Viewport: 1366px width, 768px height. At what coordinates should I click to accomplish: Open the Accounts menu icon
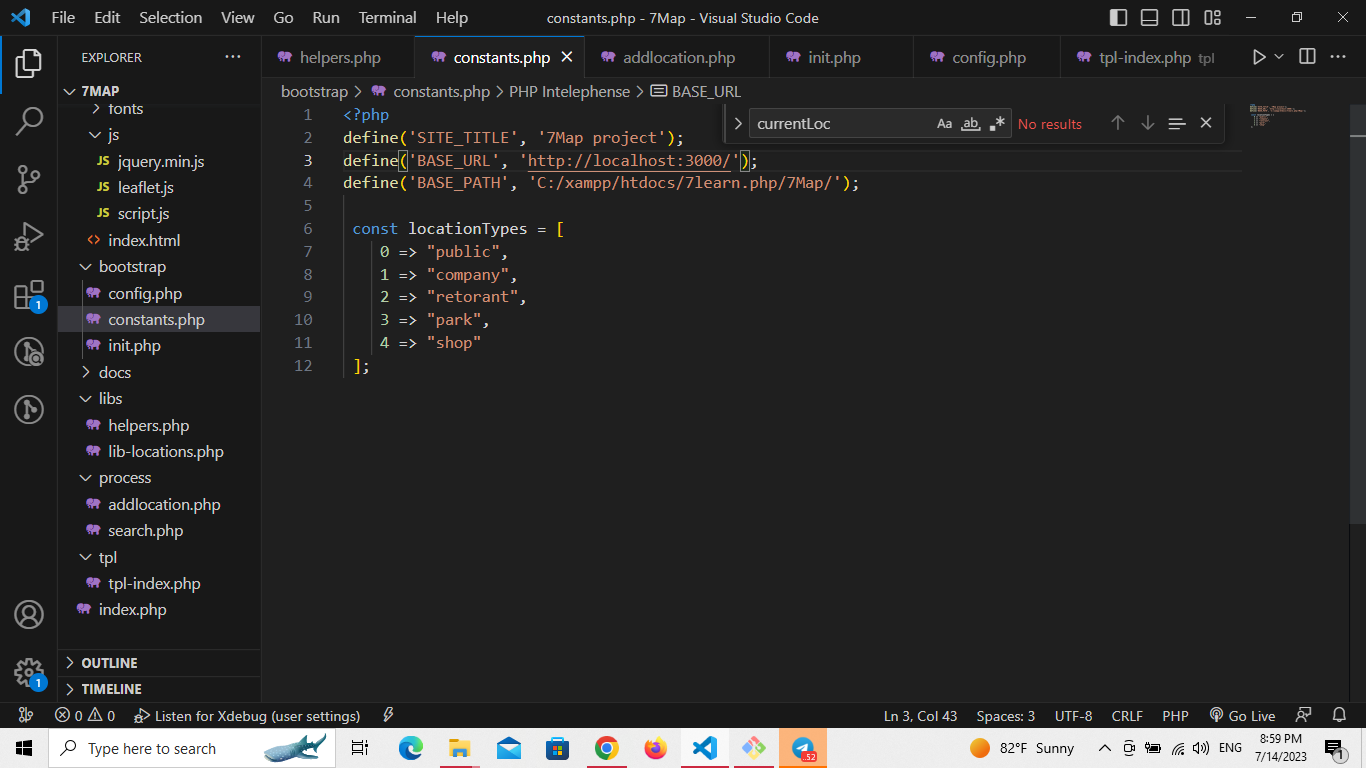pyautogui.click(x=29, y=614)
